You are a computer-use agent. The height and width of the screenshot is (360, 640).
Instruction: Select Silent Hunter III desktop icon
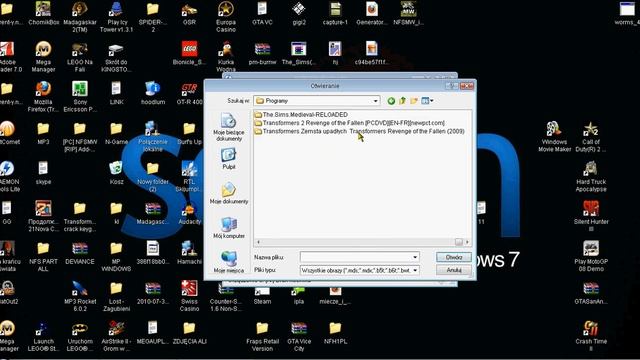point(591,216)
